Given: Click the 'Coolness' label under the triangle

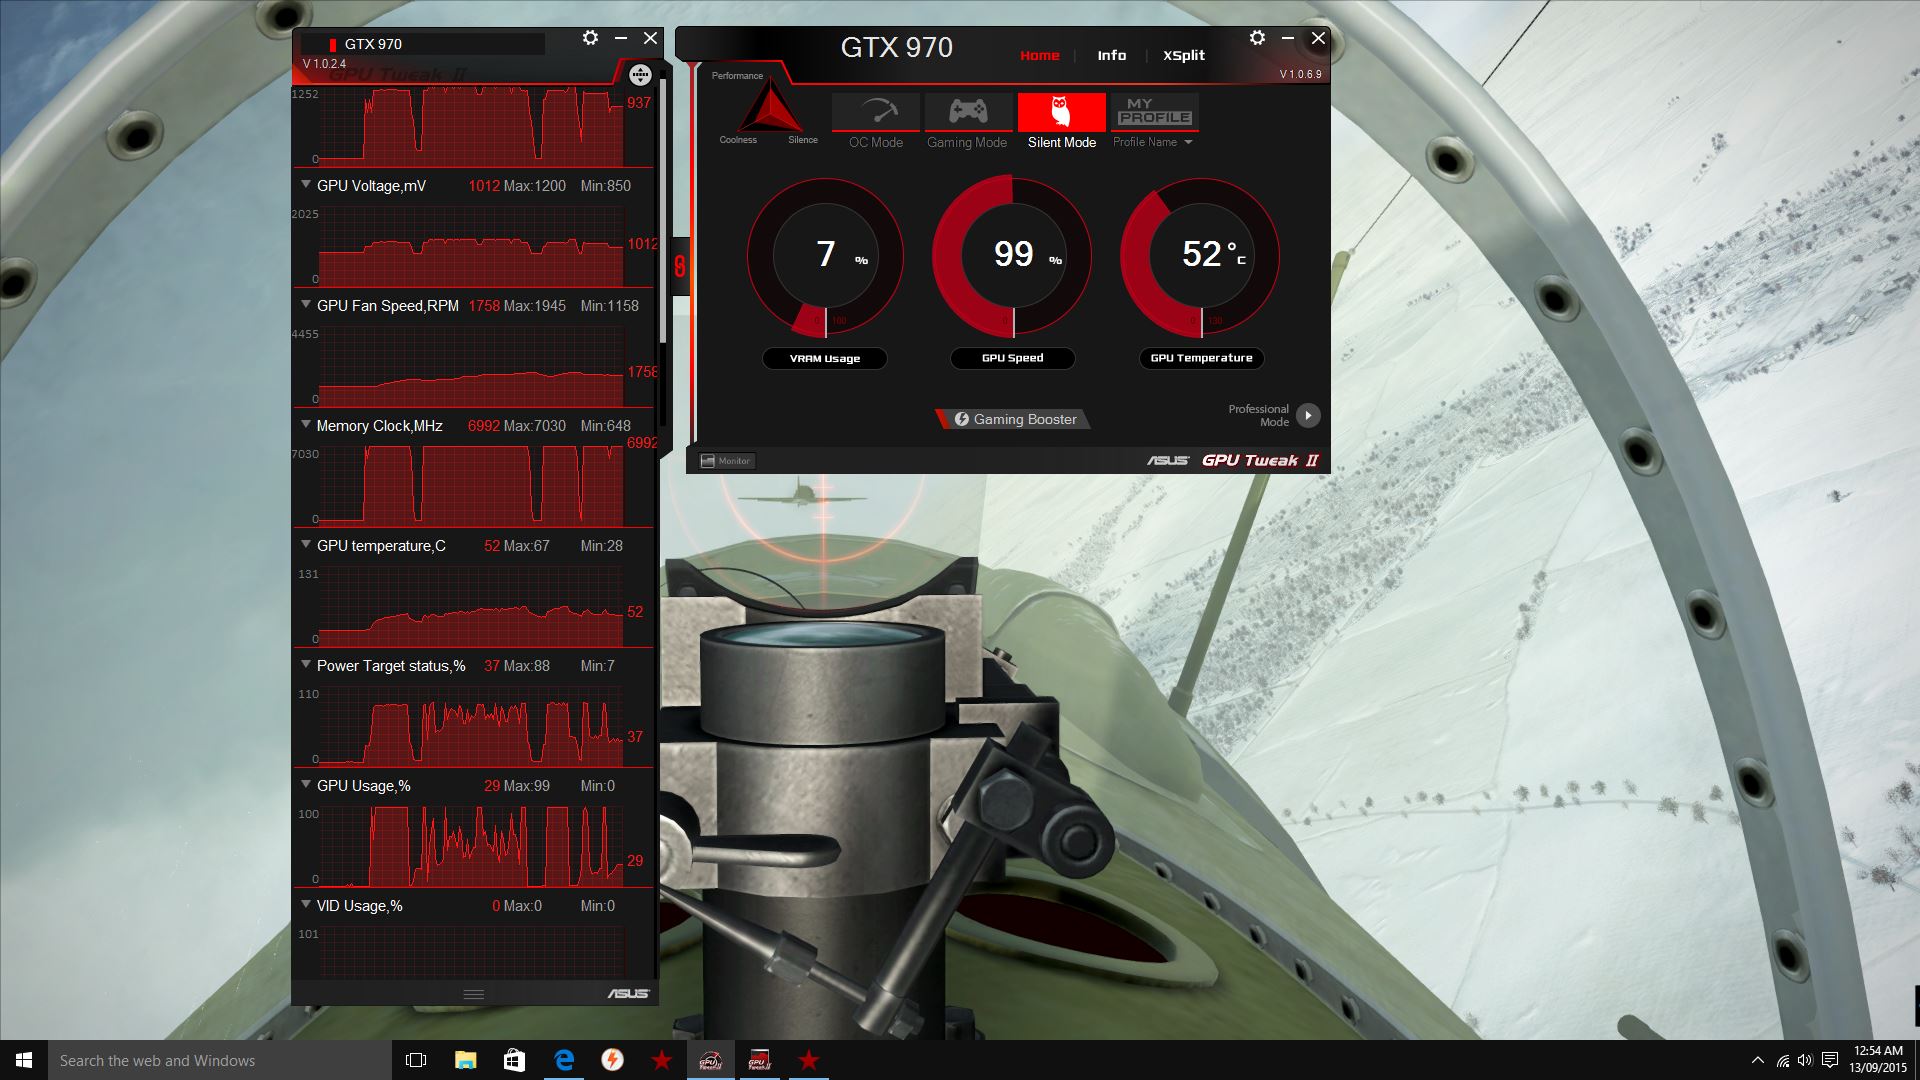Looking at the screenshot, I should pos(738,140).
